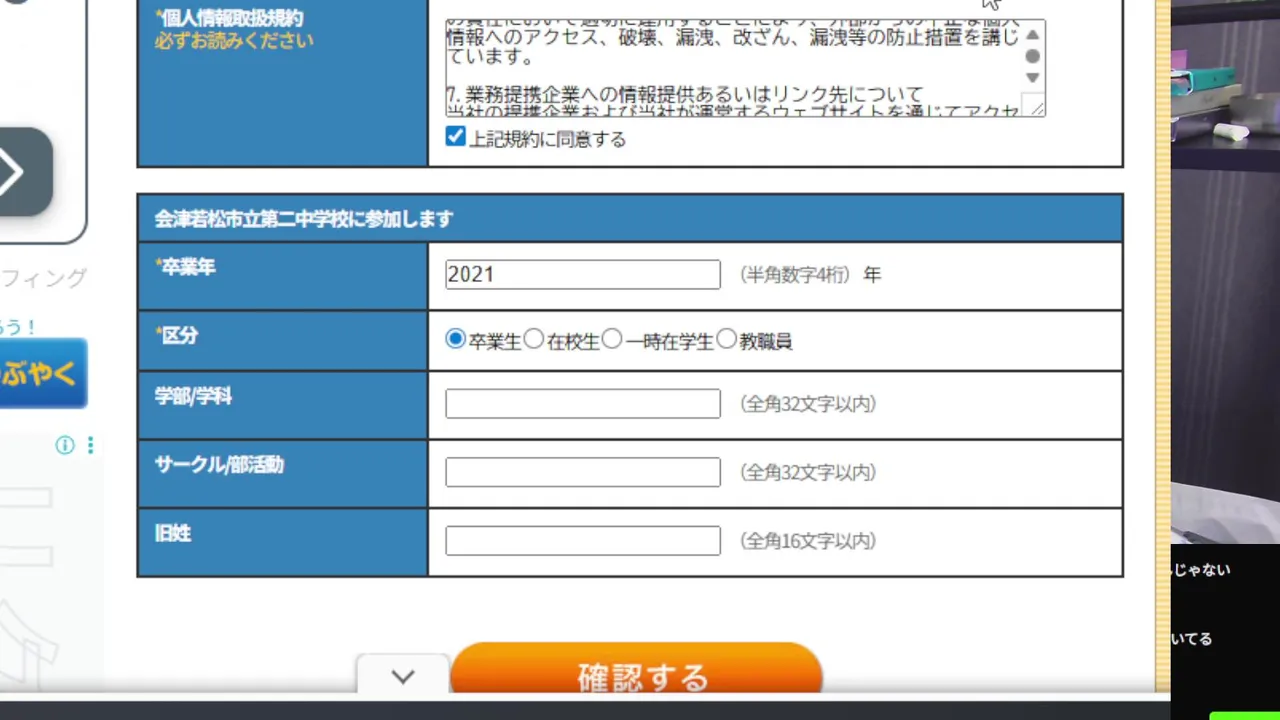
Task: Click the 学部/学科 input field
Action: click(583, 403)
